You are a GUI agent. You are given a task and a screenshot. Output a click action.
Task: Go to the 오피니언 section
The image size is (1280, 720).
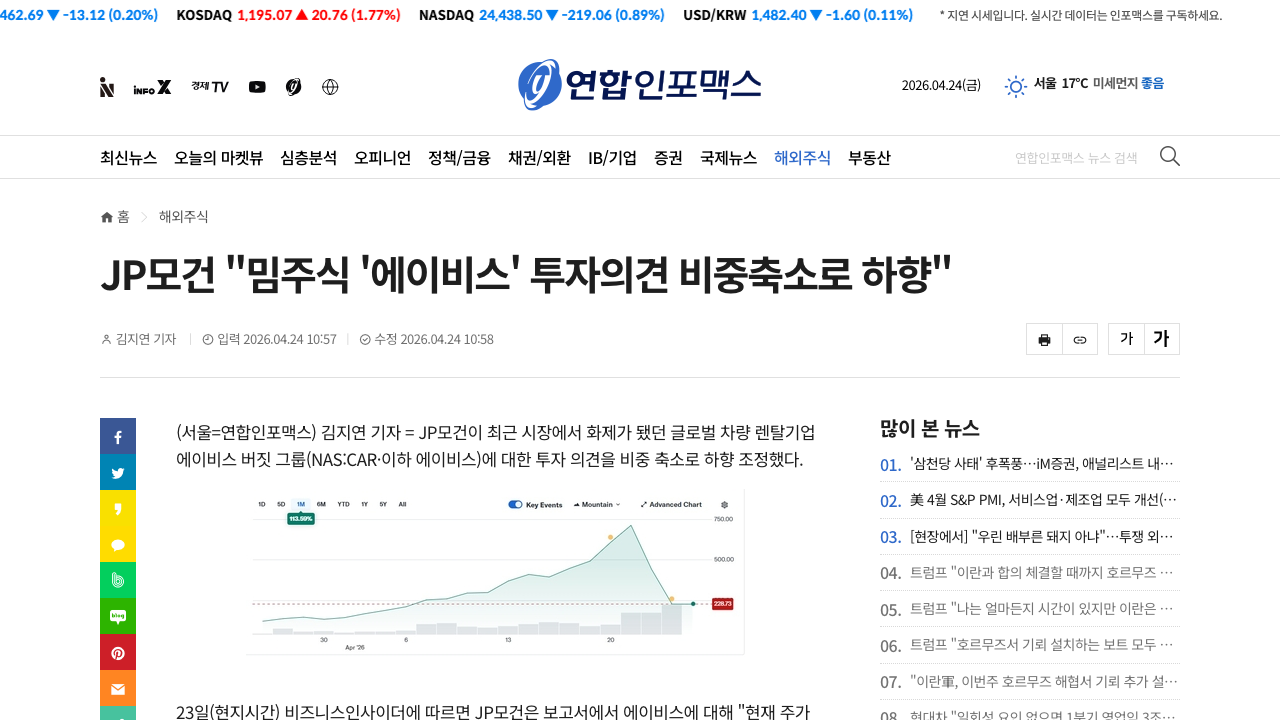click(382, 158)
